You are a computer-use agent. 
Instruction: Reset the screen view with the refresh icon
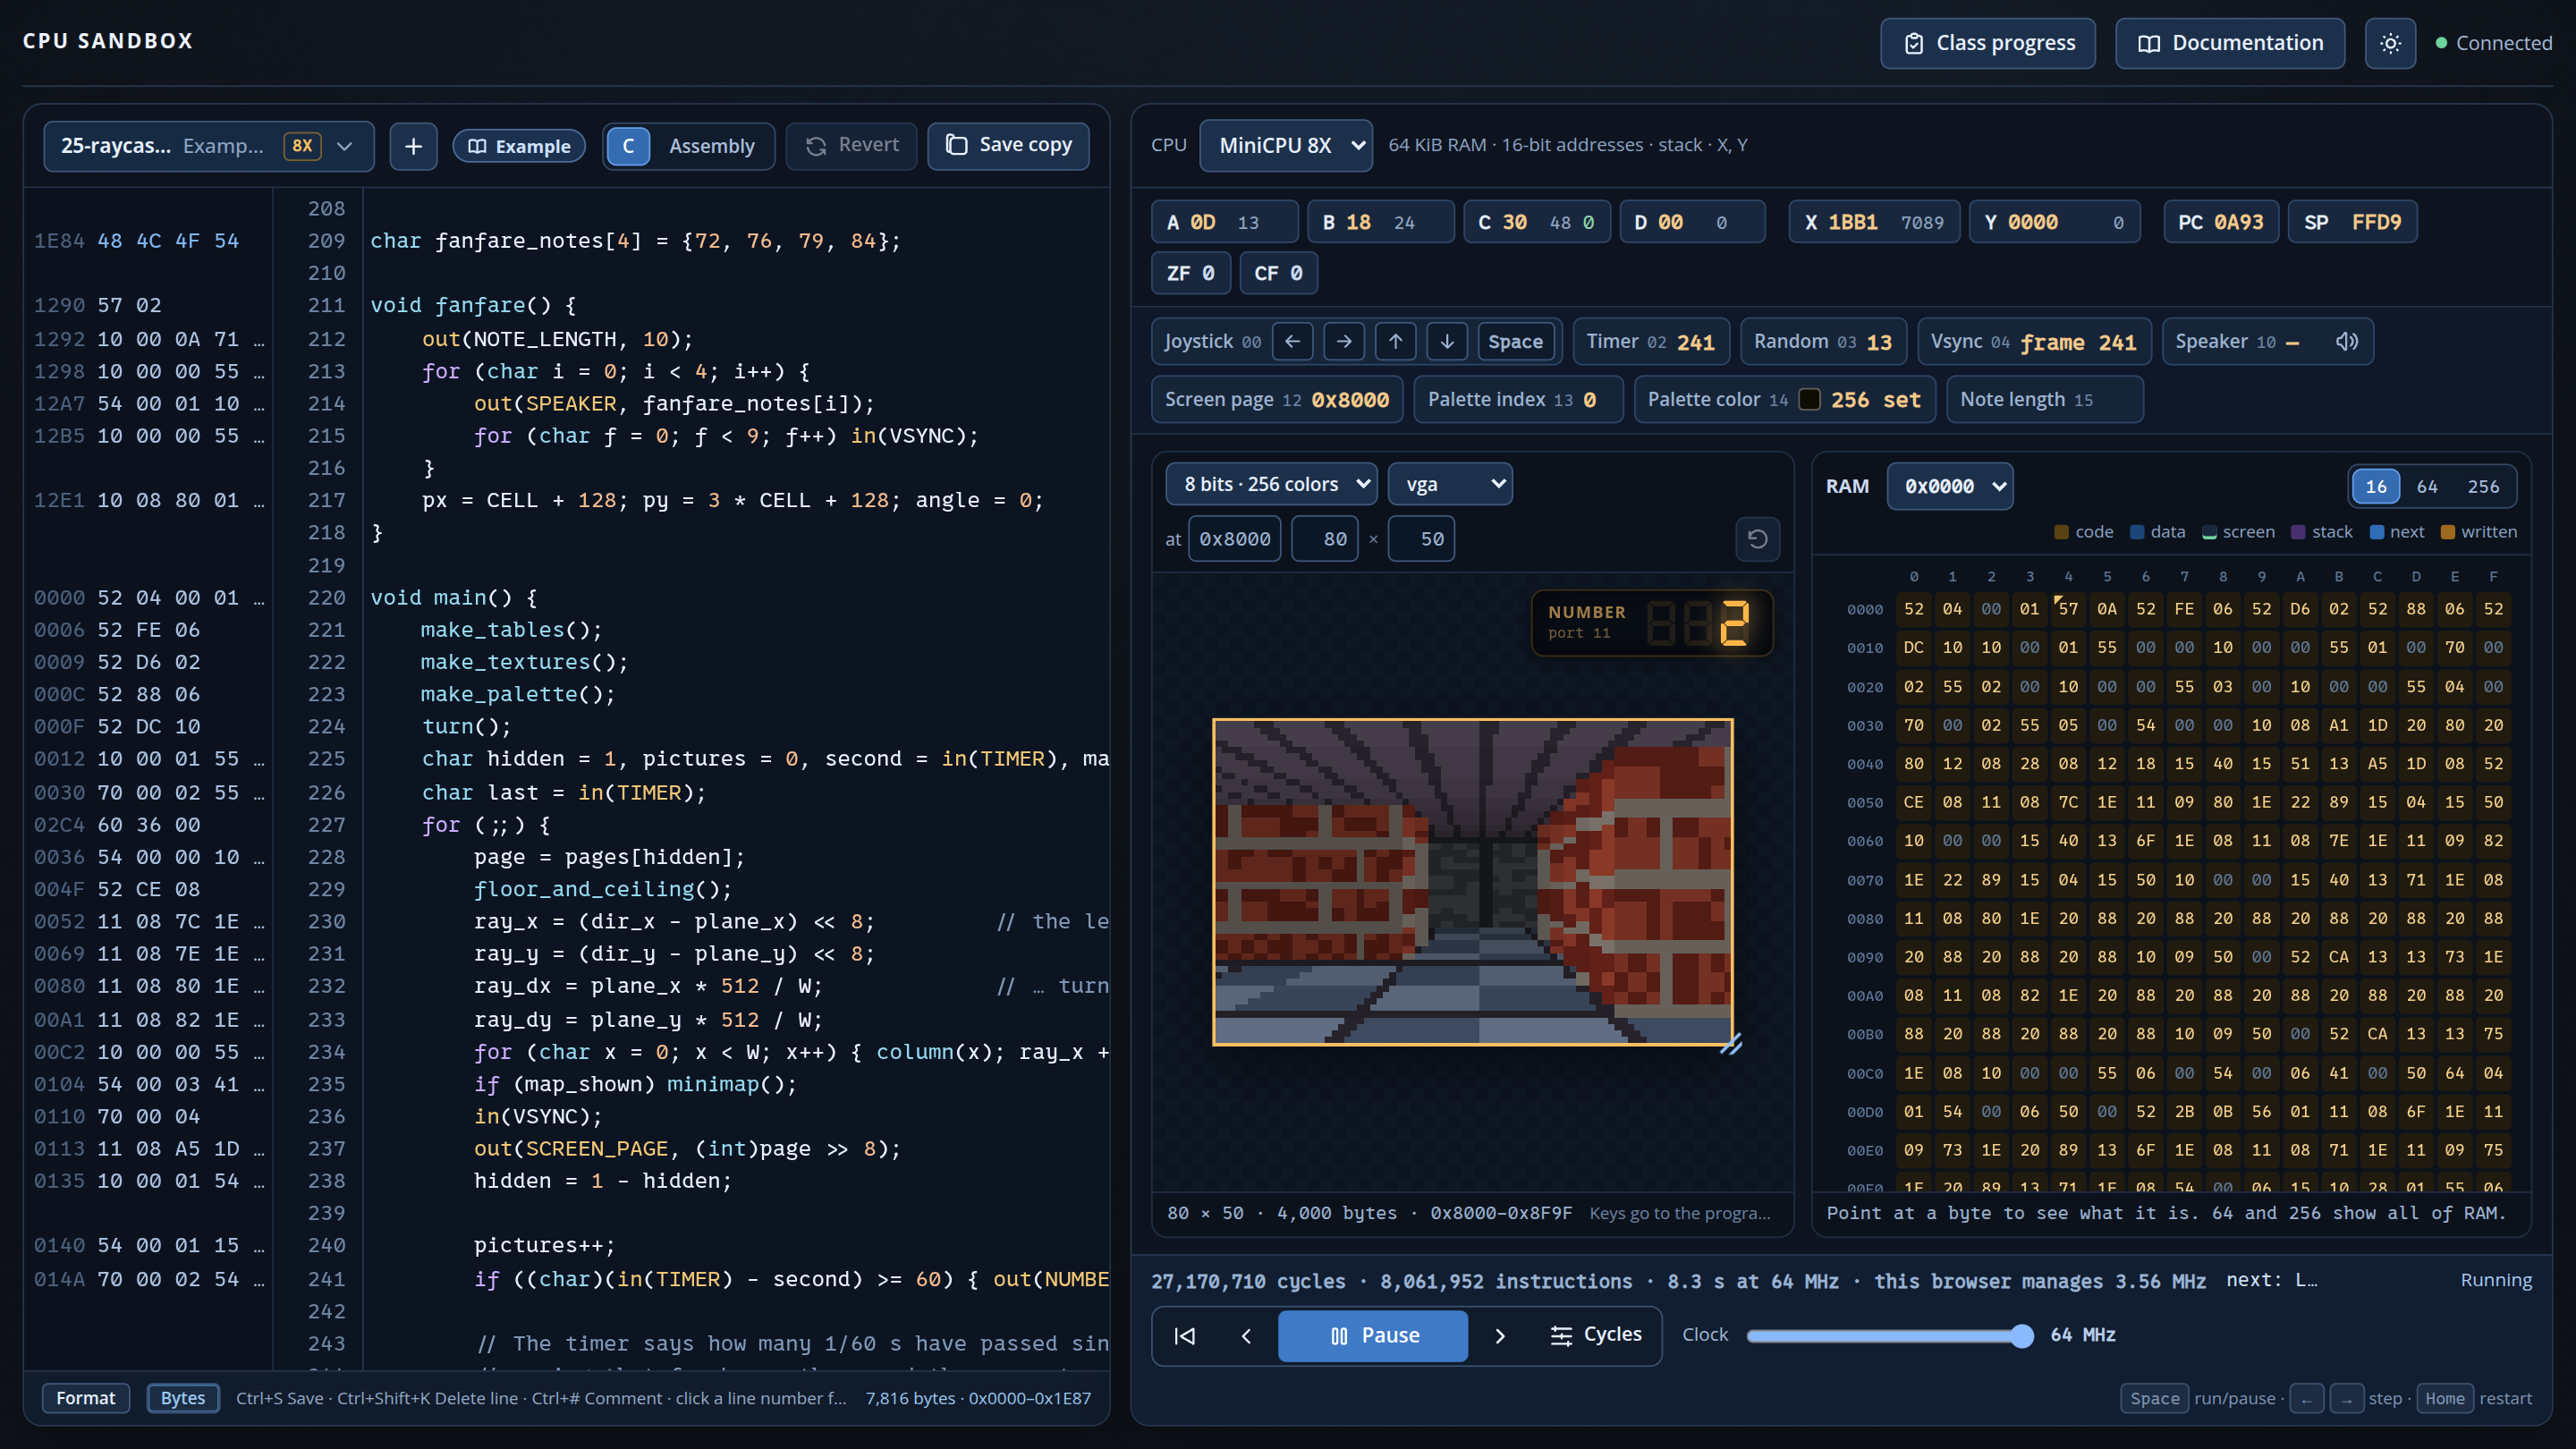(1757, 539)
